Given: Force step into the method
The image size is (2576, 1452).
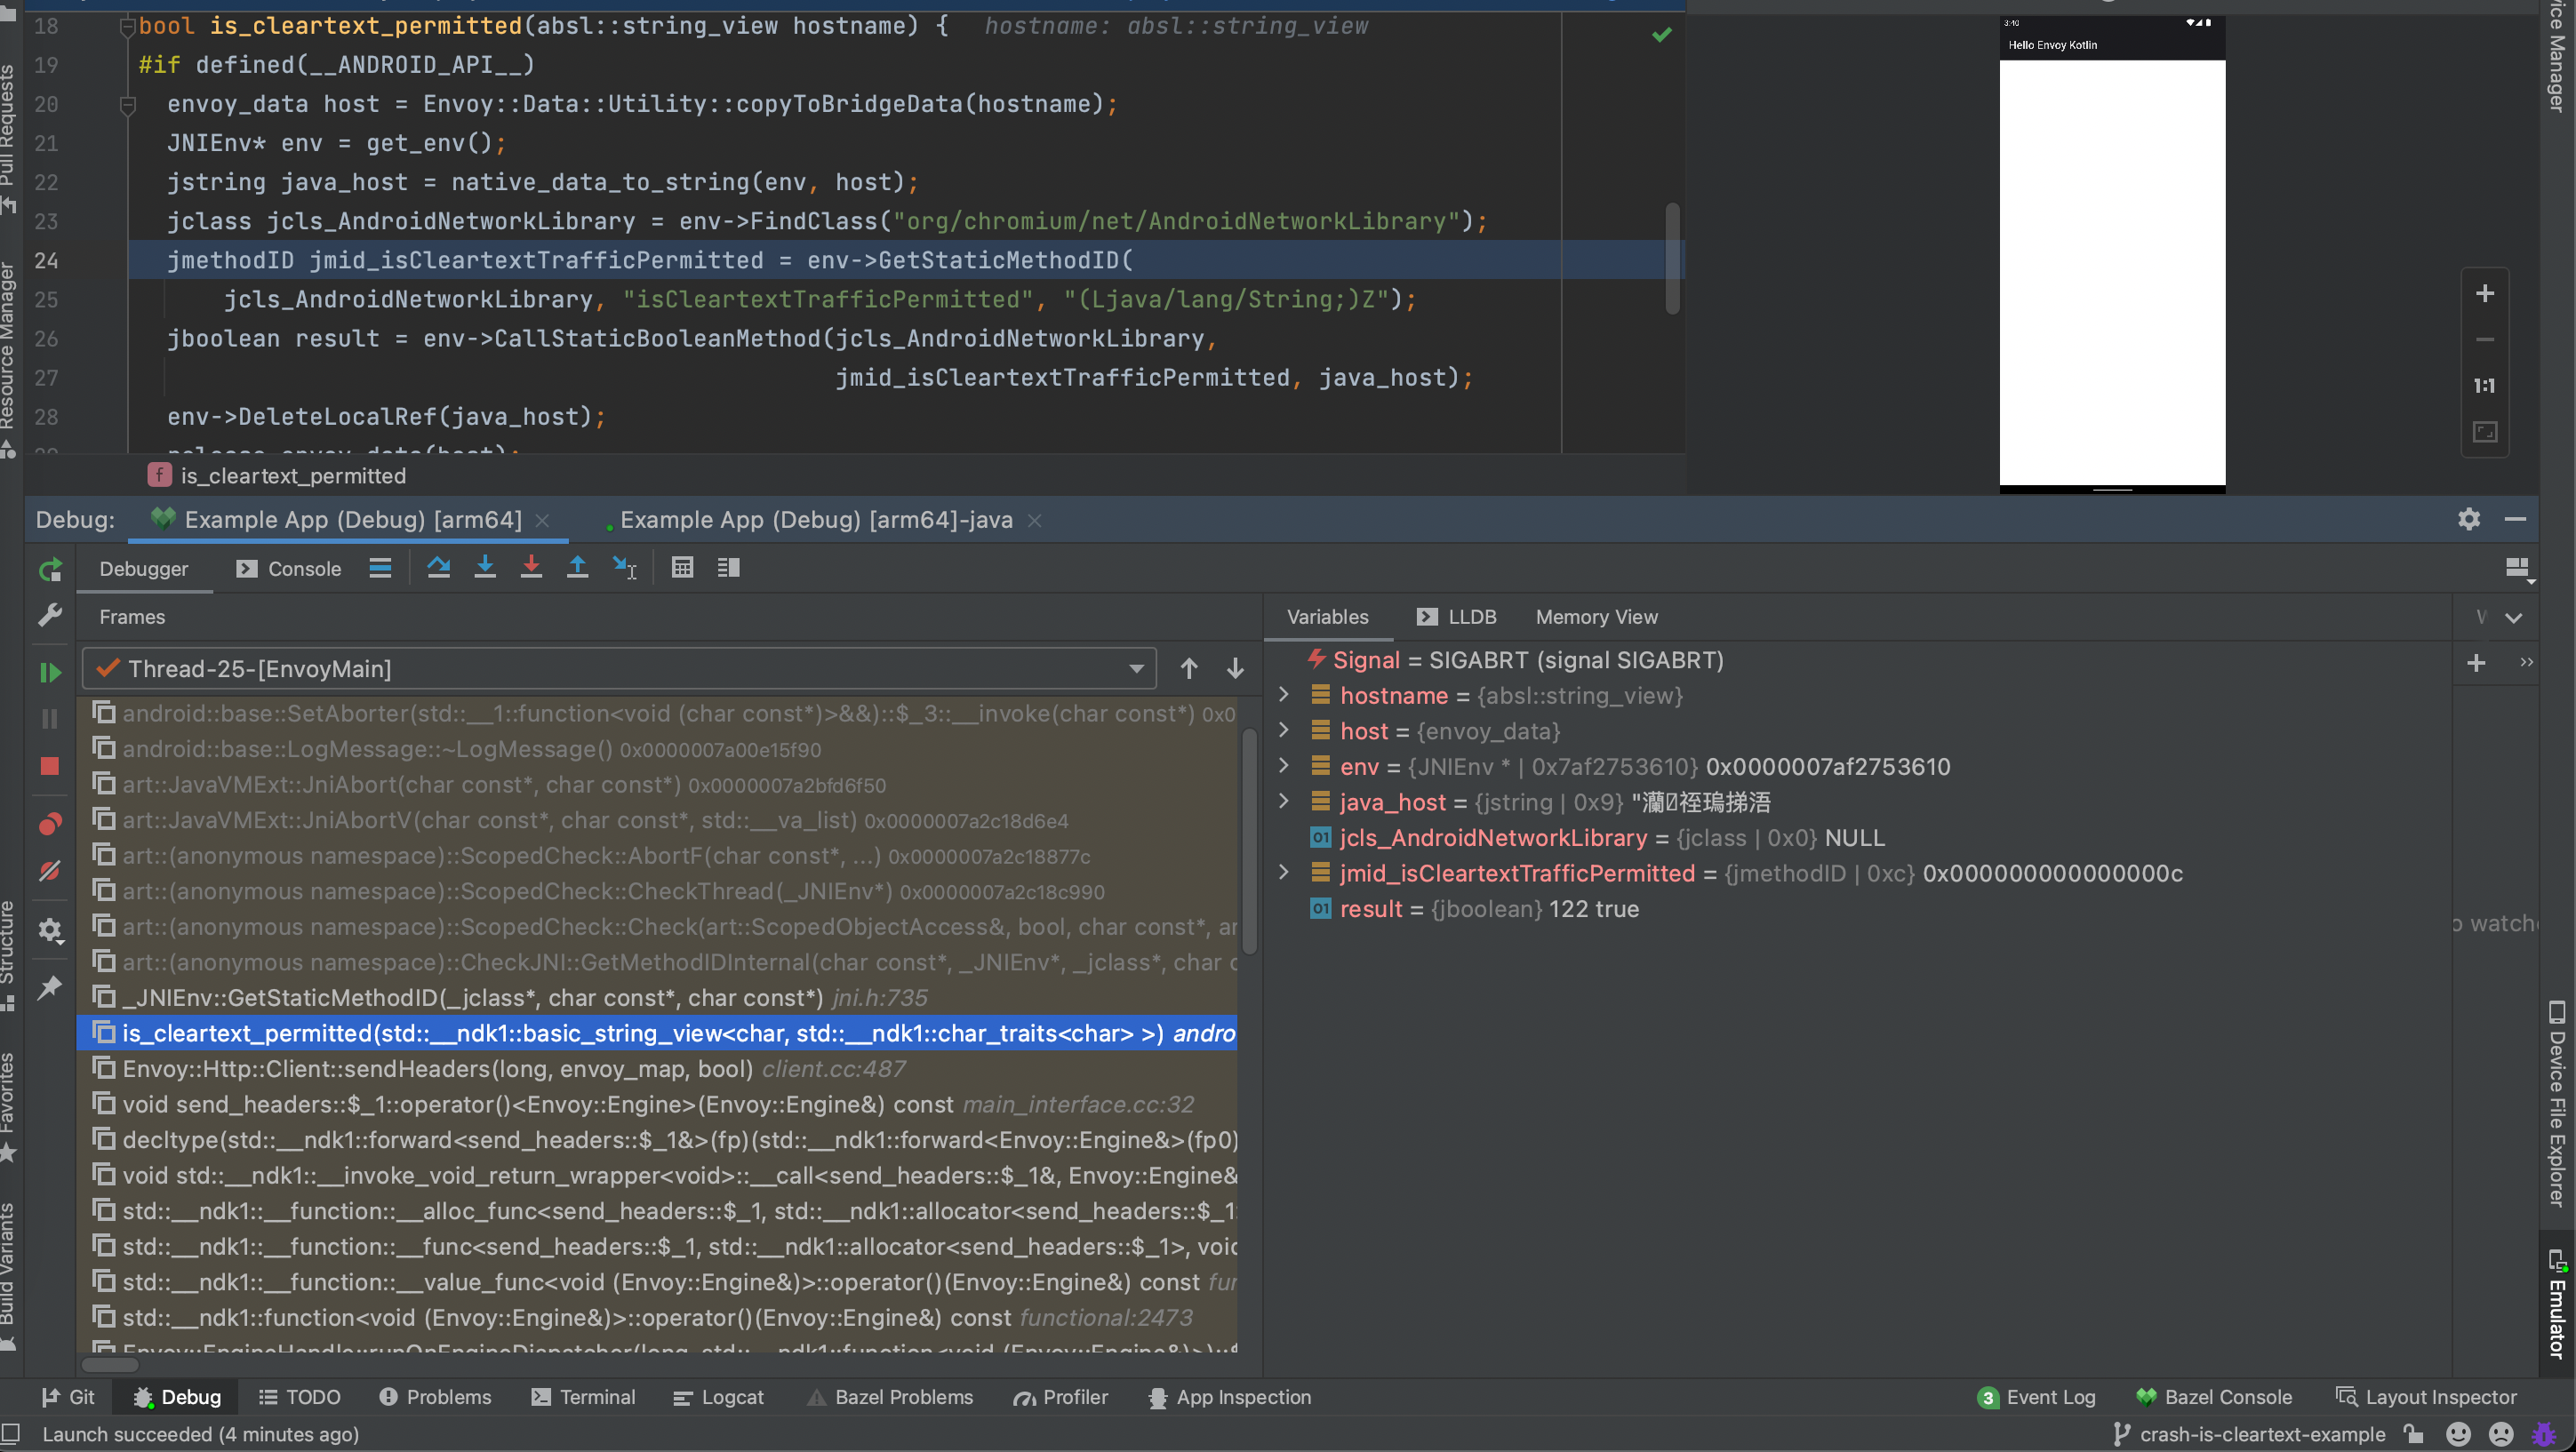Looking at the screenshot, I should click(x=531, y=567).
